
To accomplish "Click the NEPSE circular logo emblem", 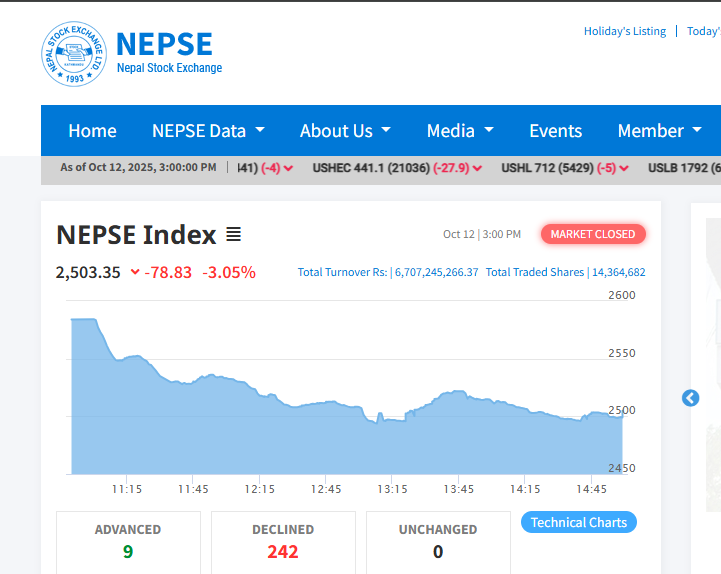I will (x=74, y=54).
